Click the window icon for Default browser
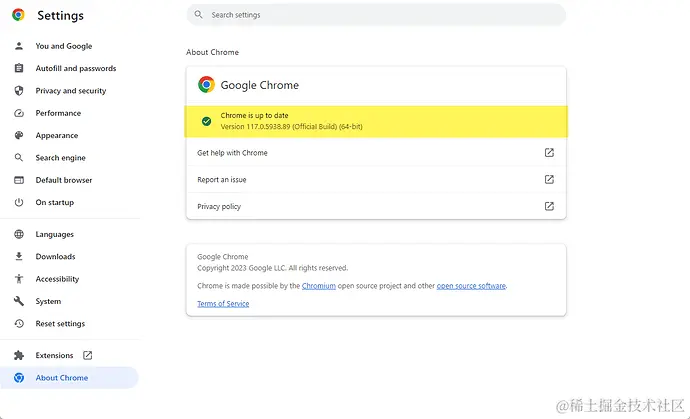Viewport: 690px width, 419px height. pos(19,180)
